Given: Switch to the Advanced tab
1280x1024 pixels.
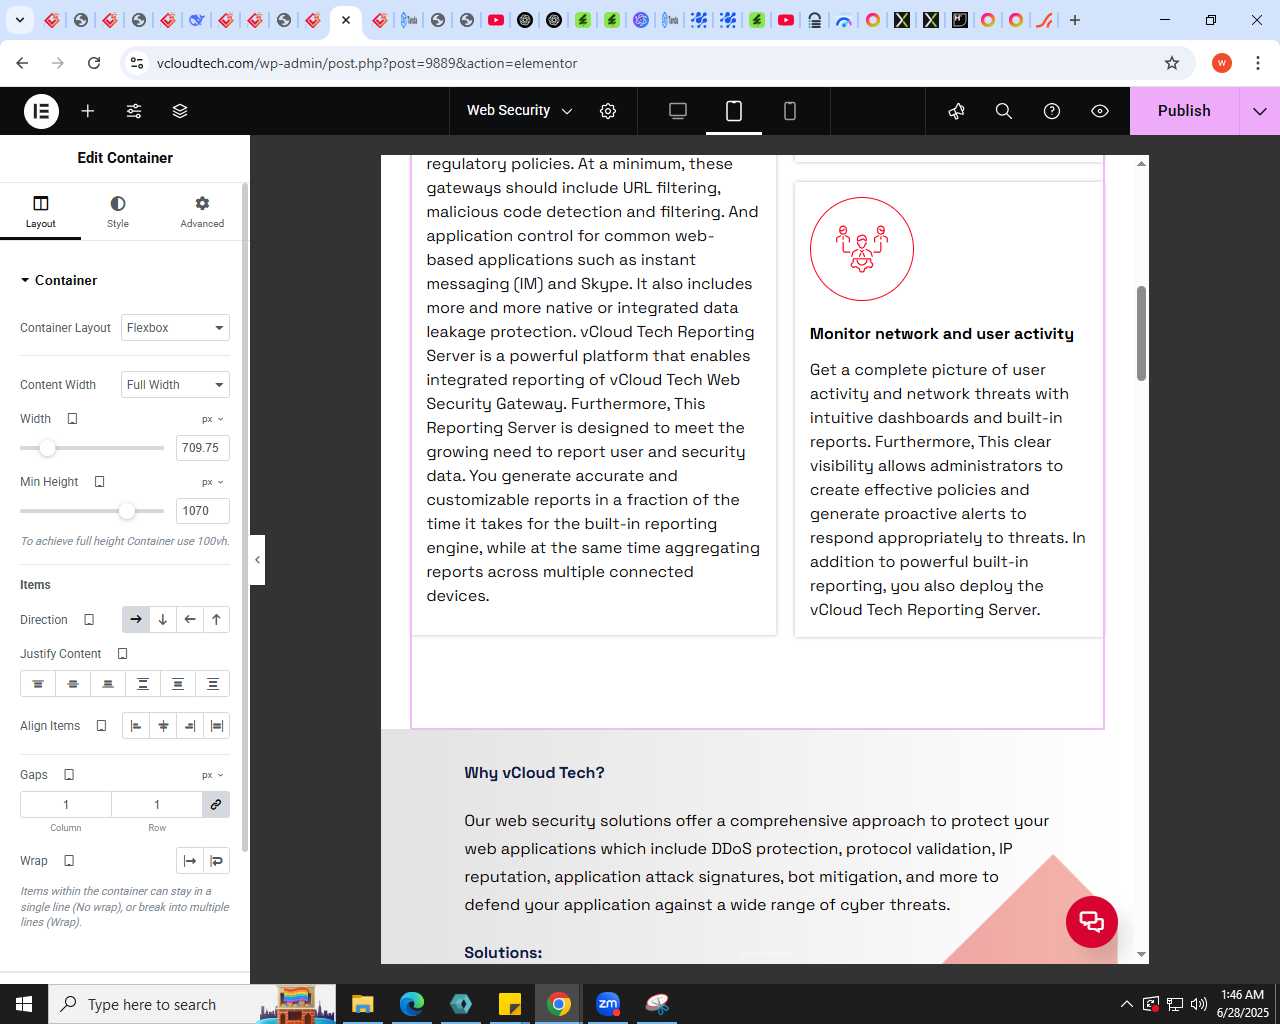Looking at the screenshot, I should [202, 212].
